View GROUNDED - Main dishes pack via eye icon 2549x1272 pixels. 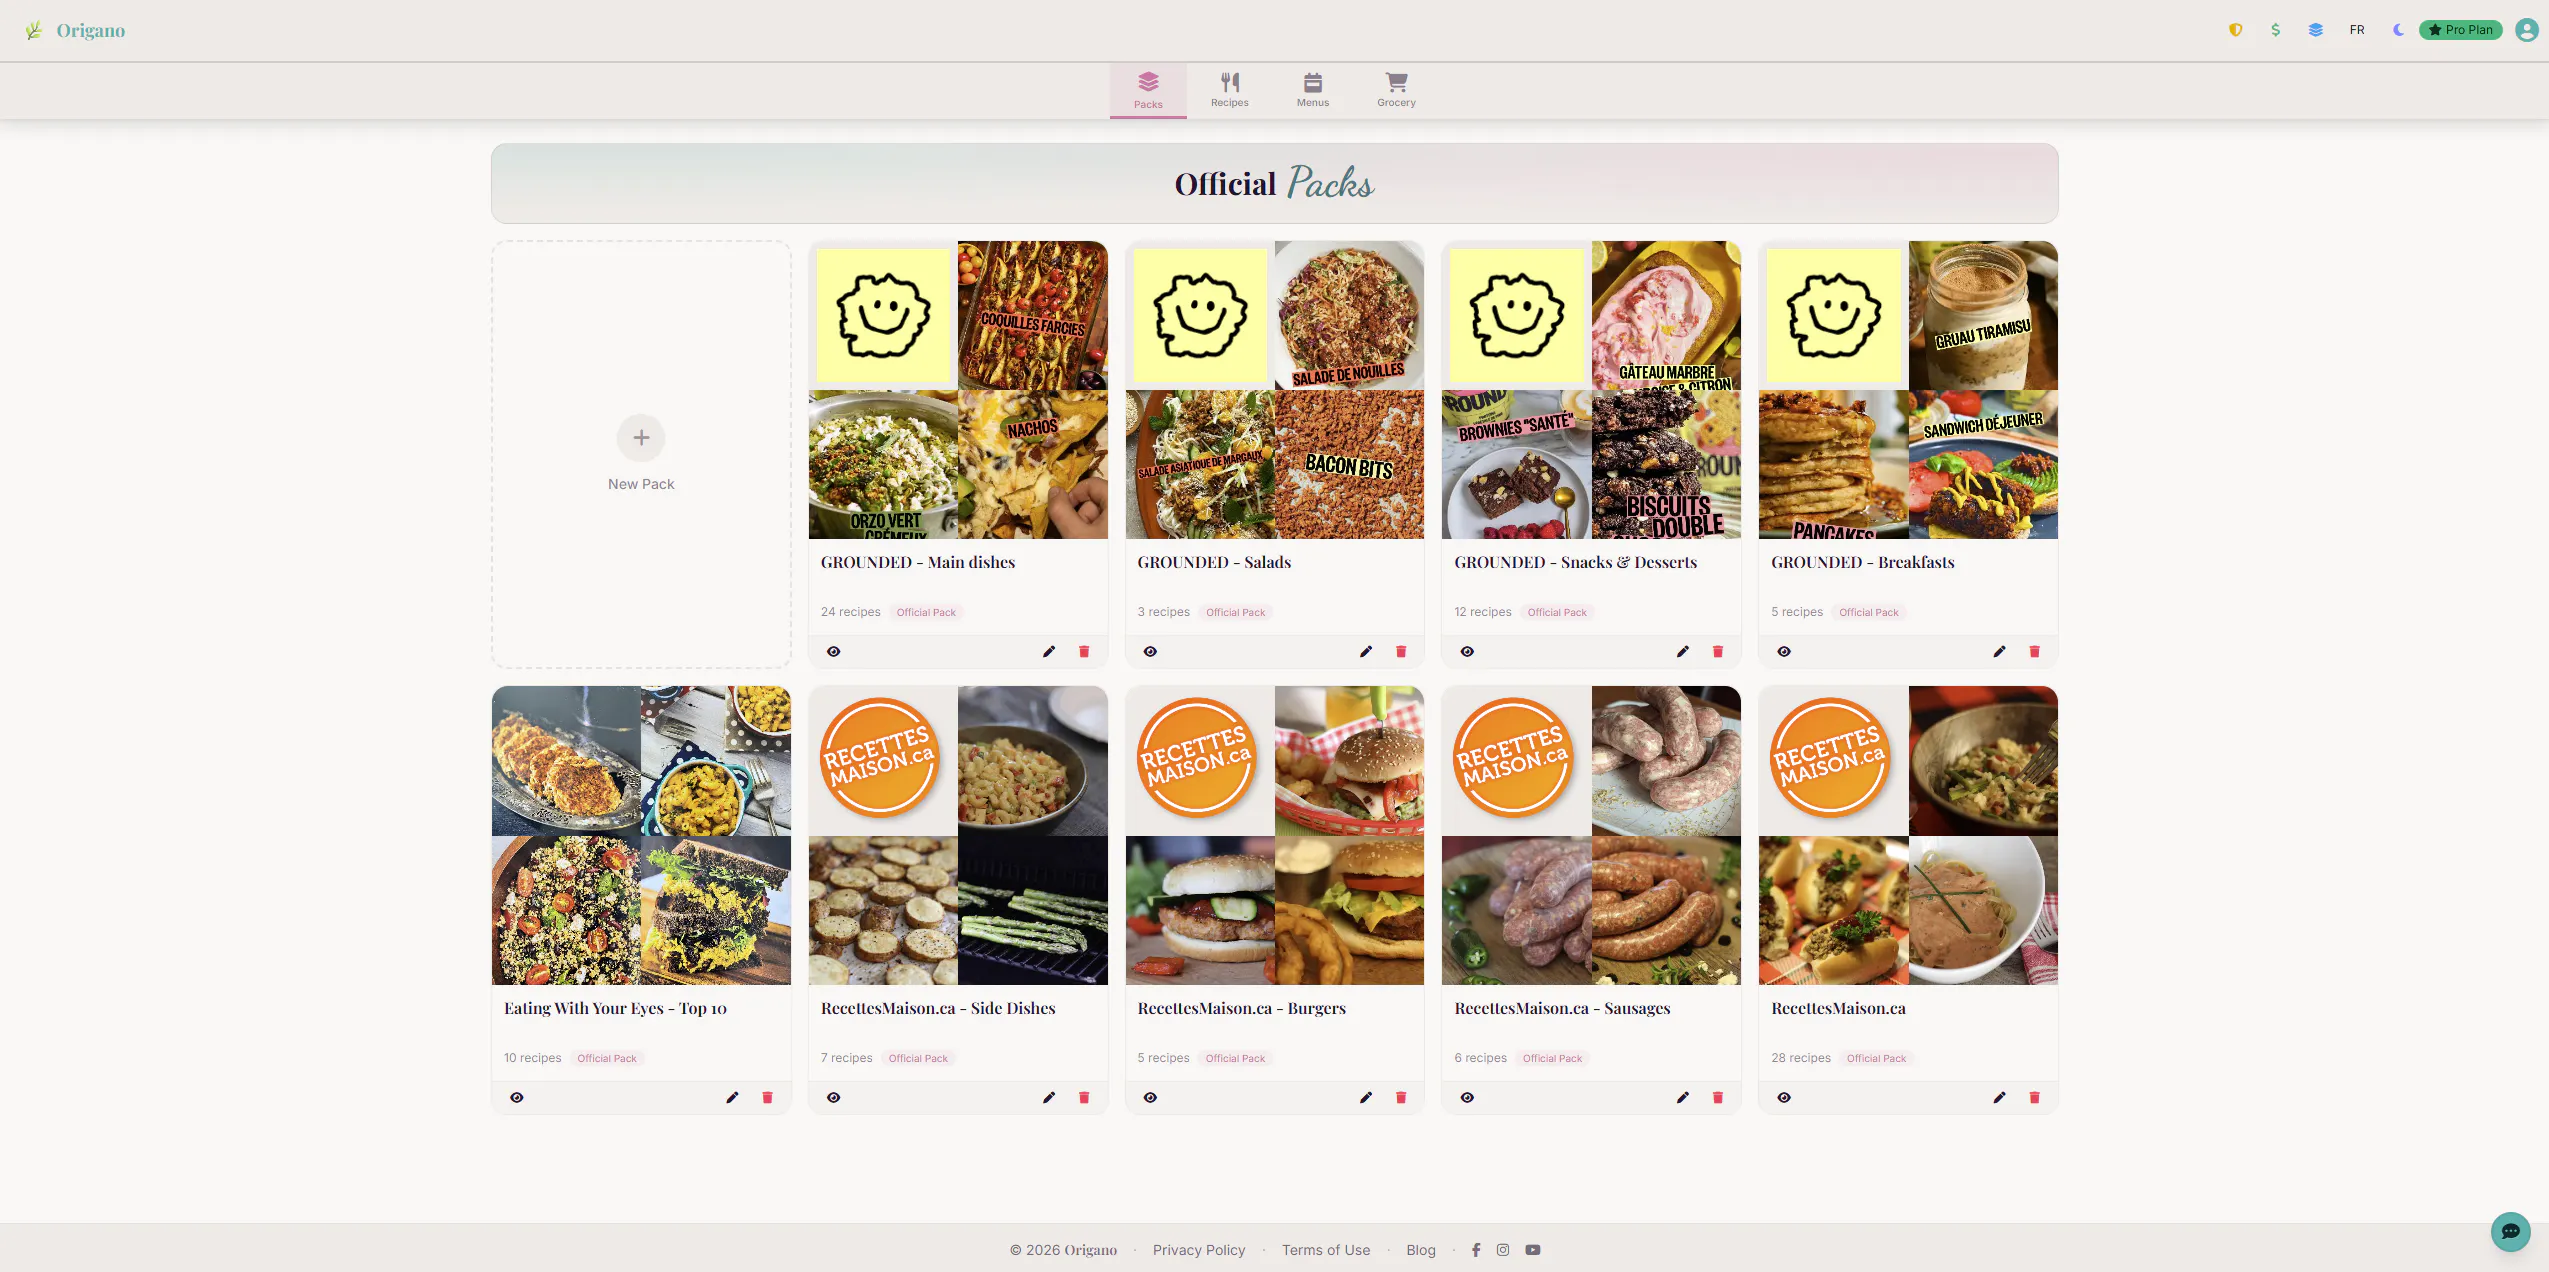pyautogui.click(x=833, y=652)
